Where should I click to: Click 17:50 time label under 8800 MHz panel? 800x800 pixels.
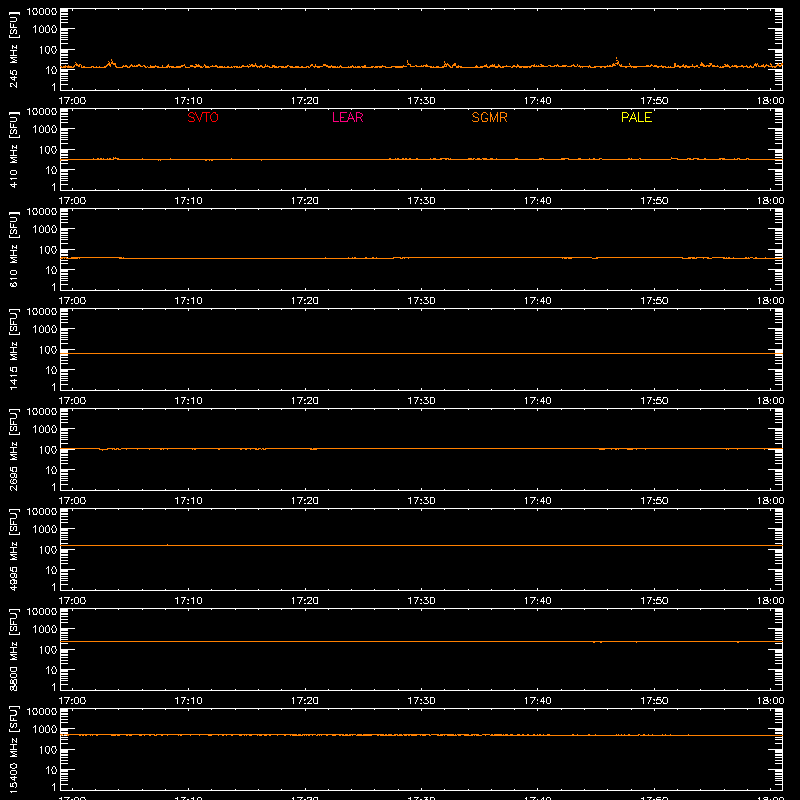(654, 701)
